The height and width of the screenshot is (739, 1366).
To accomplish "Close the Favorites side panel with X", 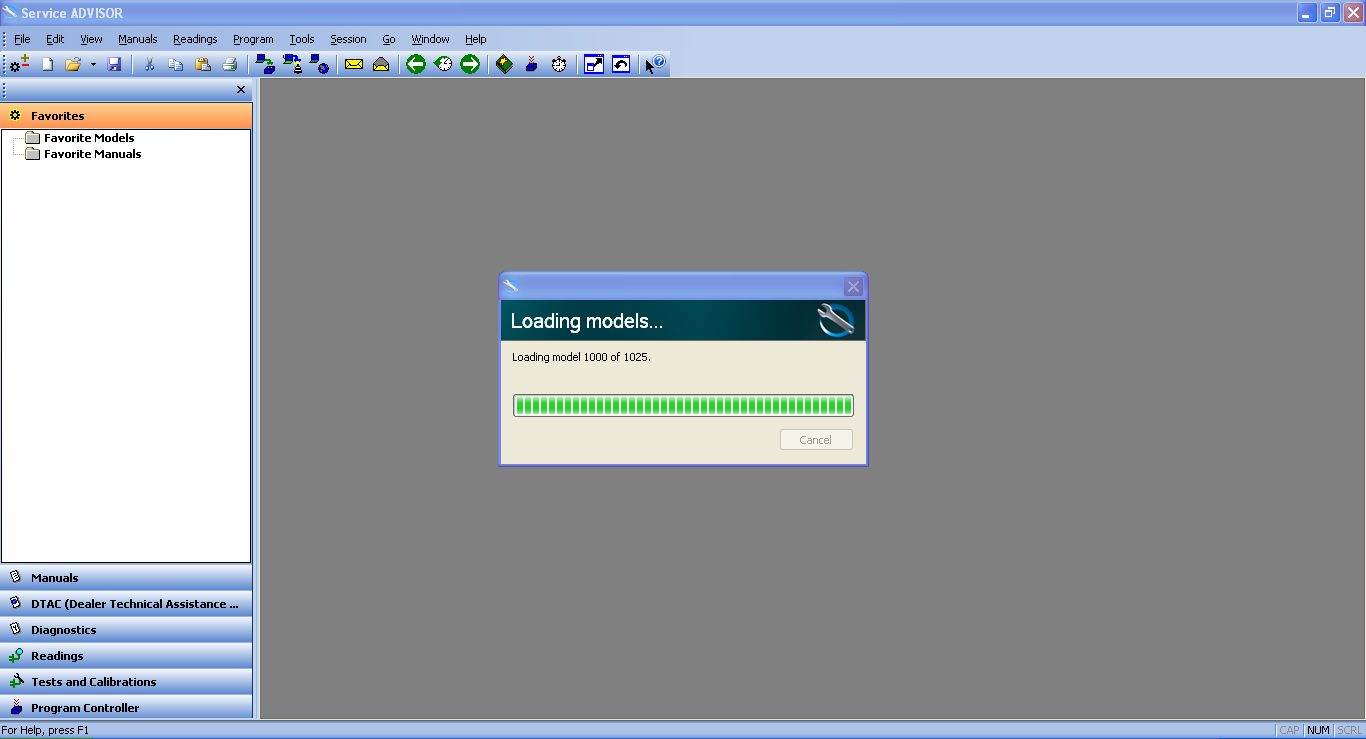I will 241,90.
